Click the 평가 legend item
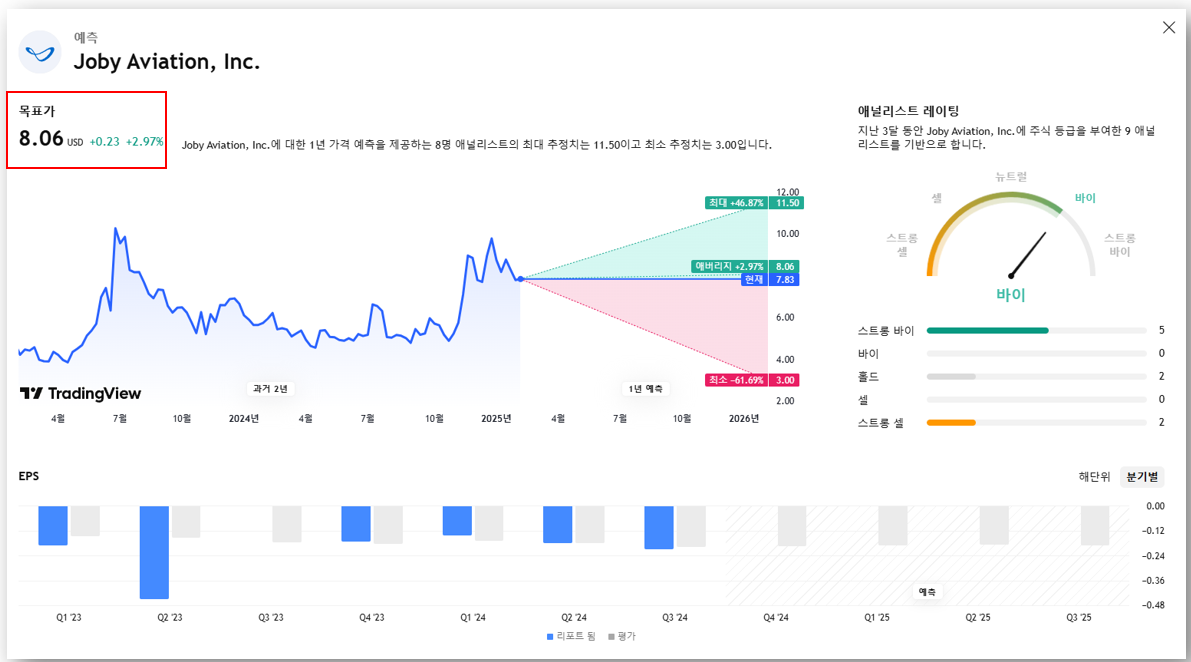The image size is (1191, 662). [x=622, y=636]
